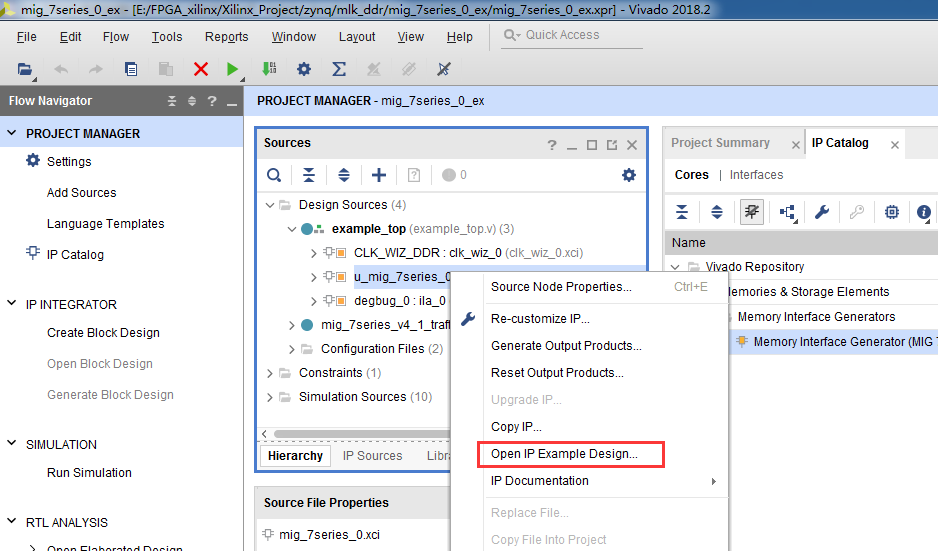Viewport: 938px width, 551px height.
Task: Click Language Templates in Flow Navigator
Action: click(x=105, y=224)
